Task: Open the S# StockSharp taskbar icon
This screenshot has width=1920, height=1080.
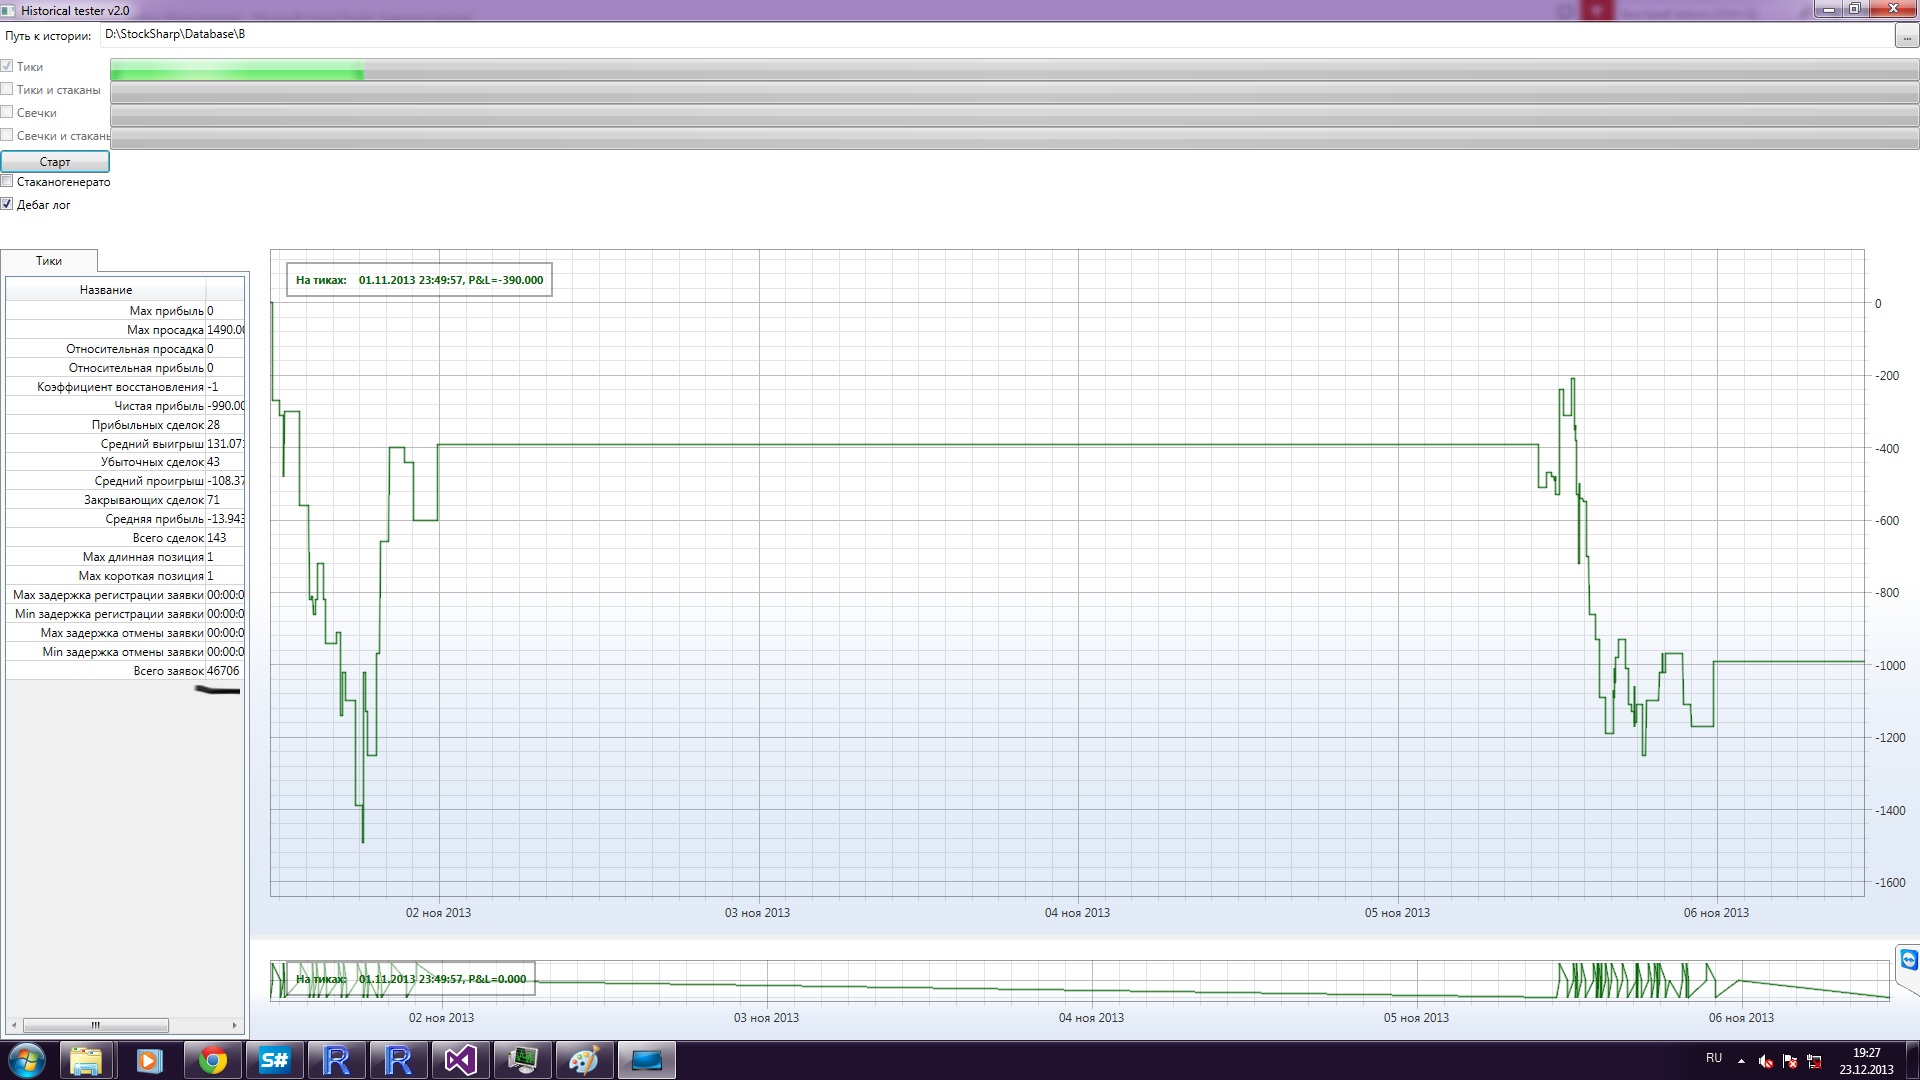Action: coord(274,1060)
